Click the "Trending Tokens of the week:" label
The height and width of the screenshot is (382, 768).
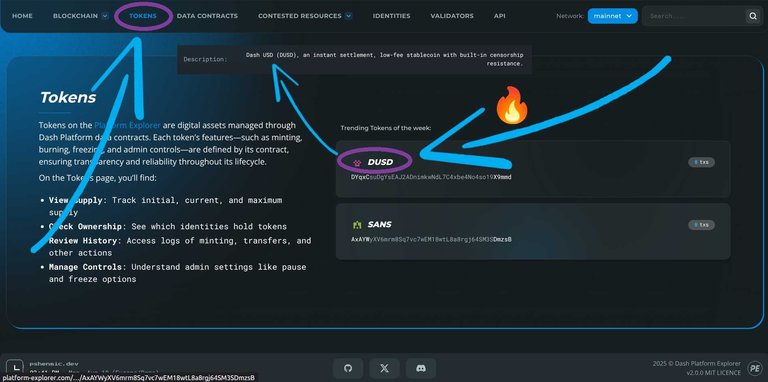click(x=386, y=128)
